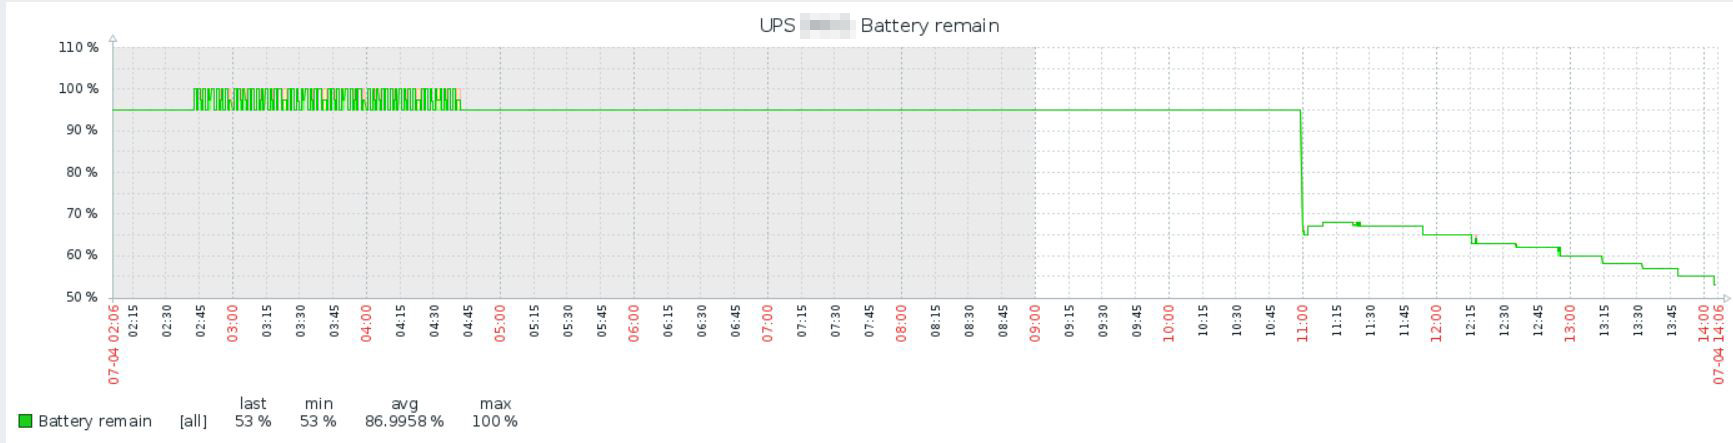This screenshot has height=443, width=1733.
Task: Click the start timestamp "07-04 02:06"
Action: (x=114, y=345)
